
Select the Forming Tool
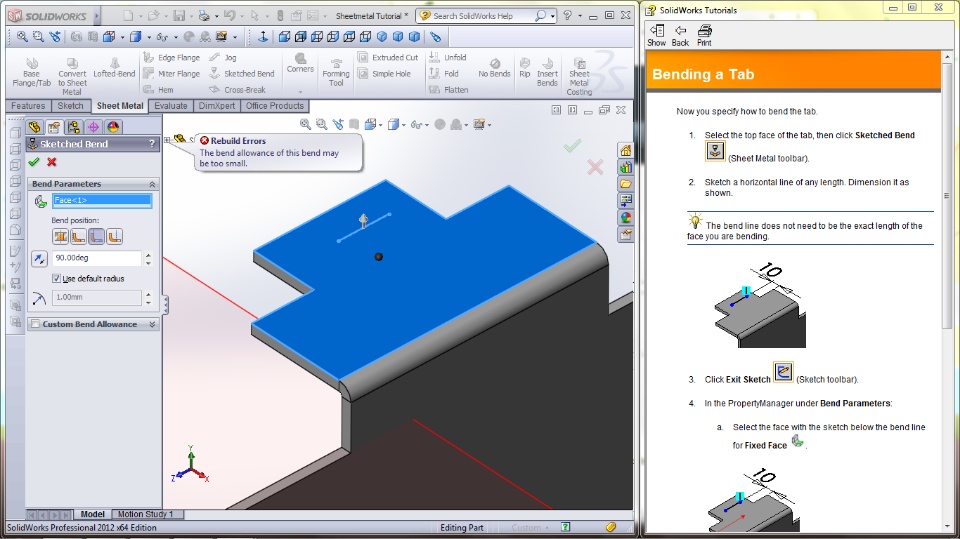click(x=336, y=72)
